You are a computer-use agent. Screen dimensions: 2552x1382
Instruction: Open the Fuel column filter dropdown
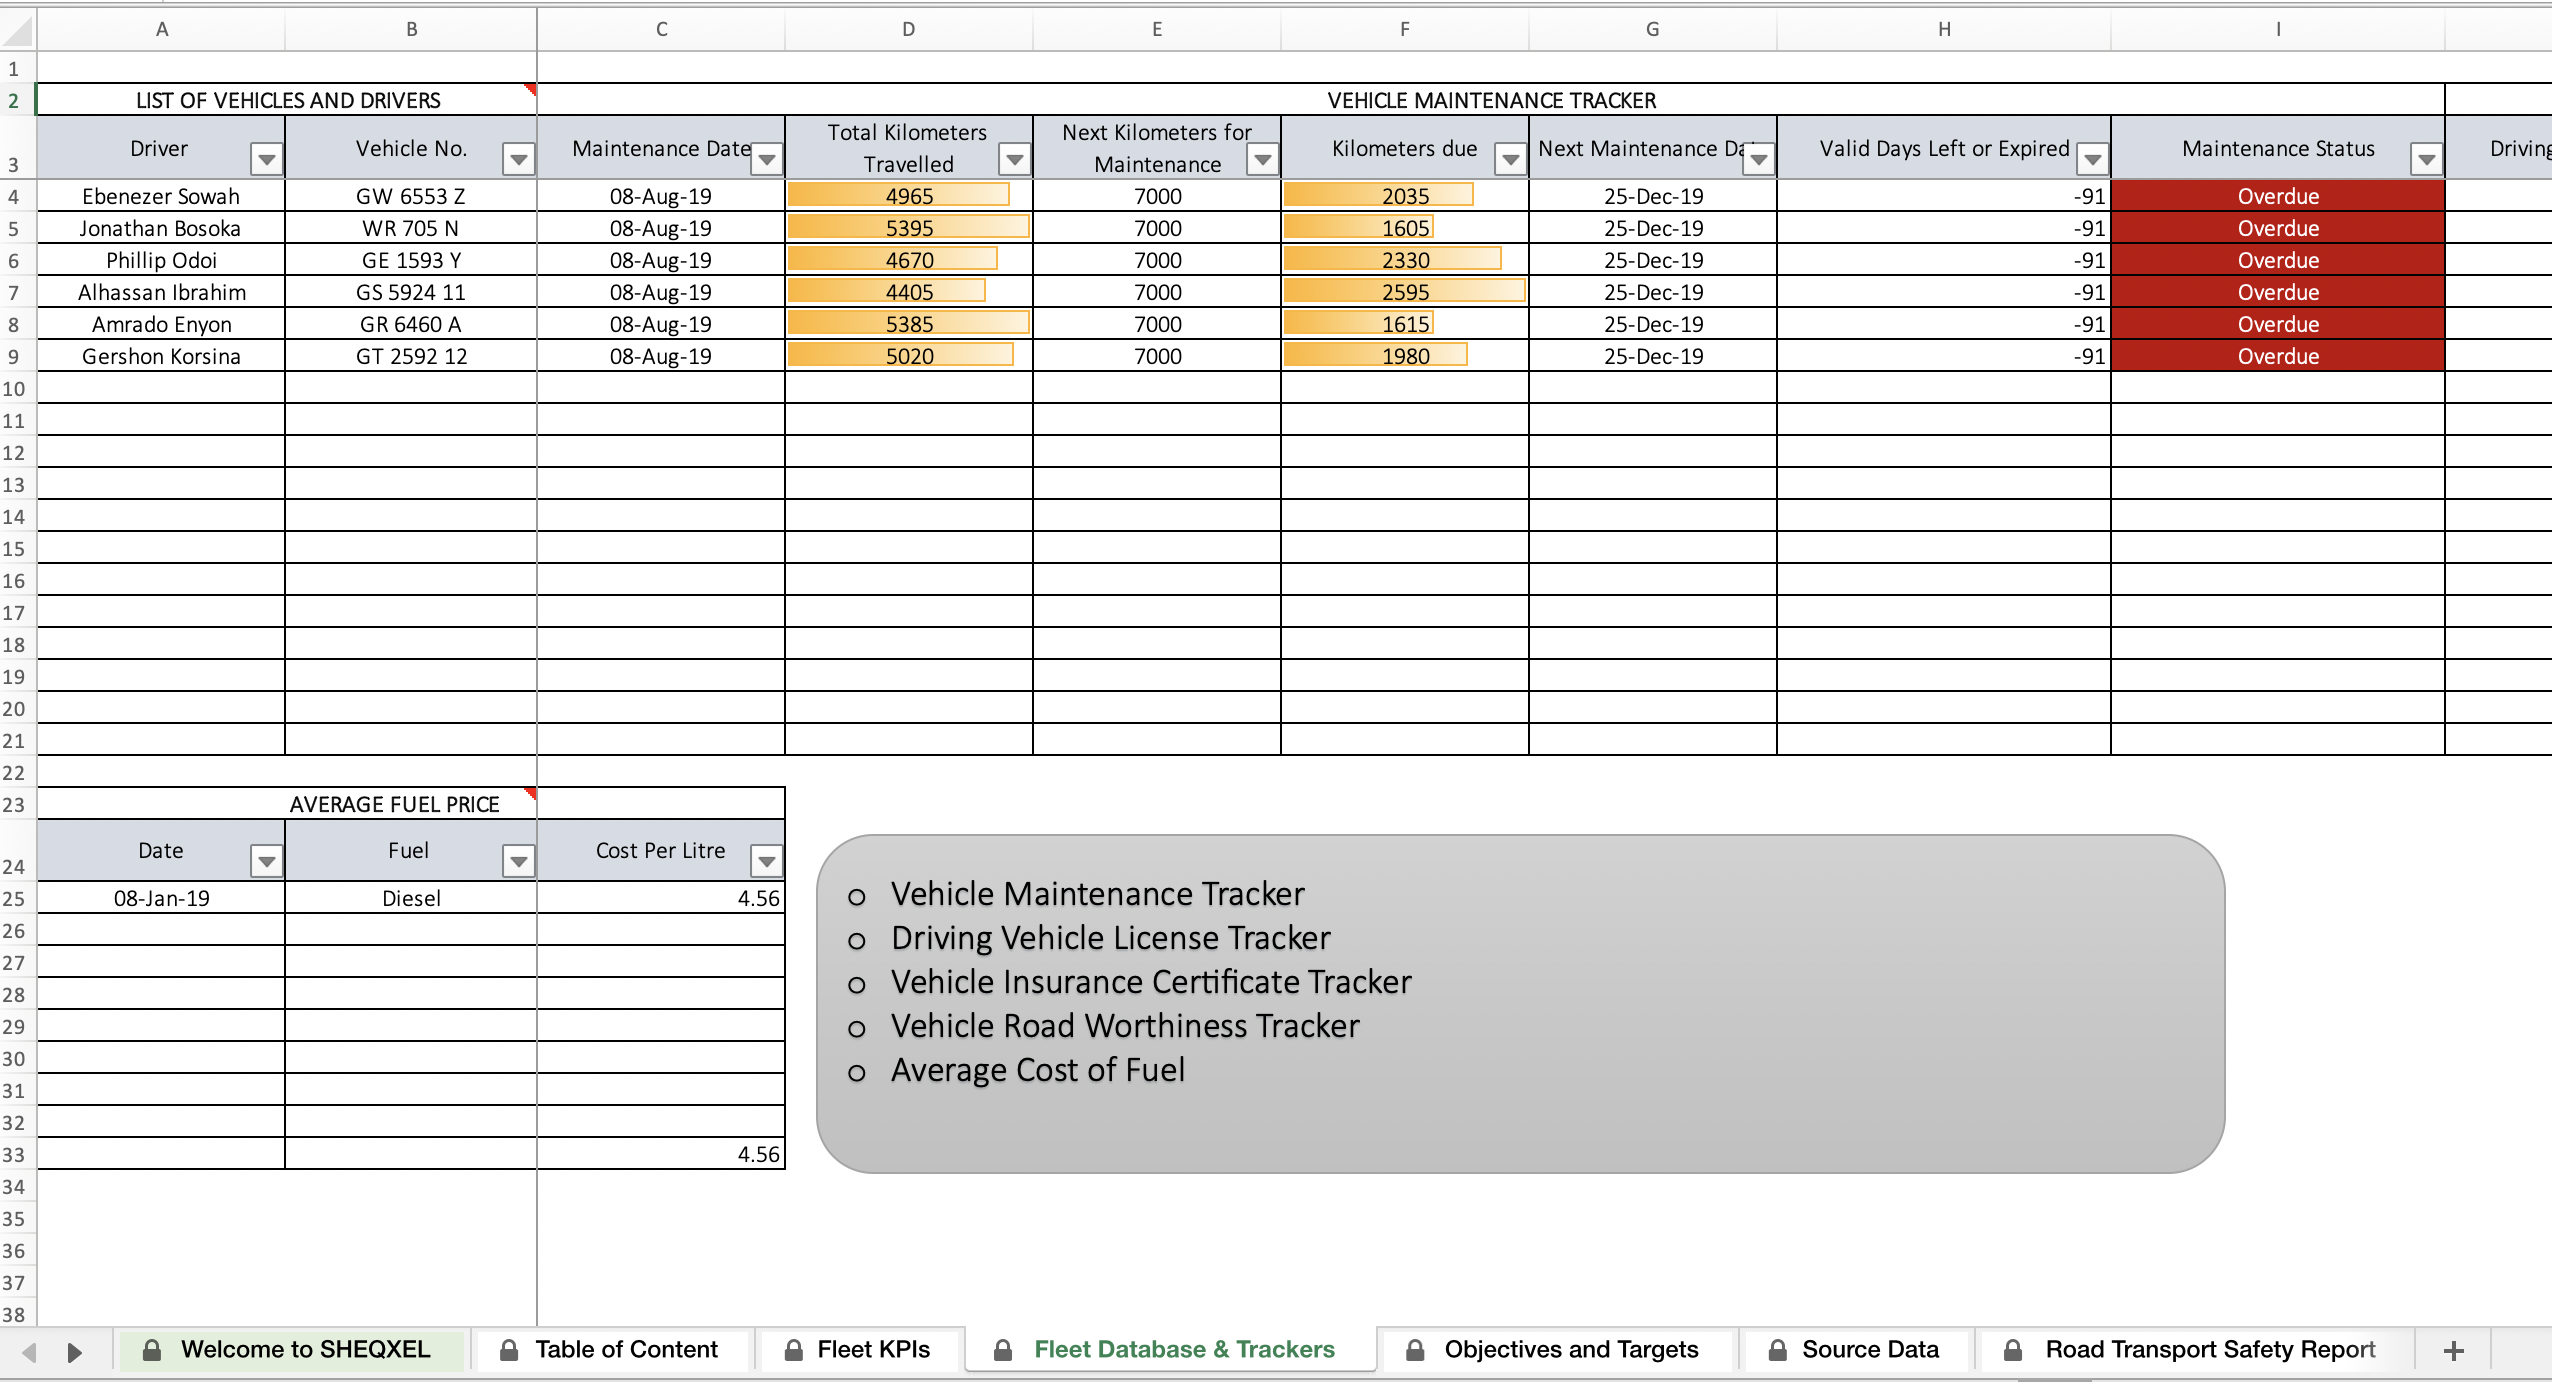[x=518, y=861]
